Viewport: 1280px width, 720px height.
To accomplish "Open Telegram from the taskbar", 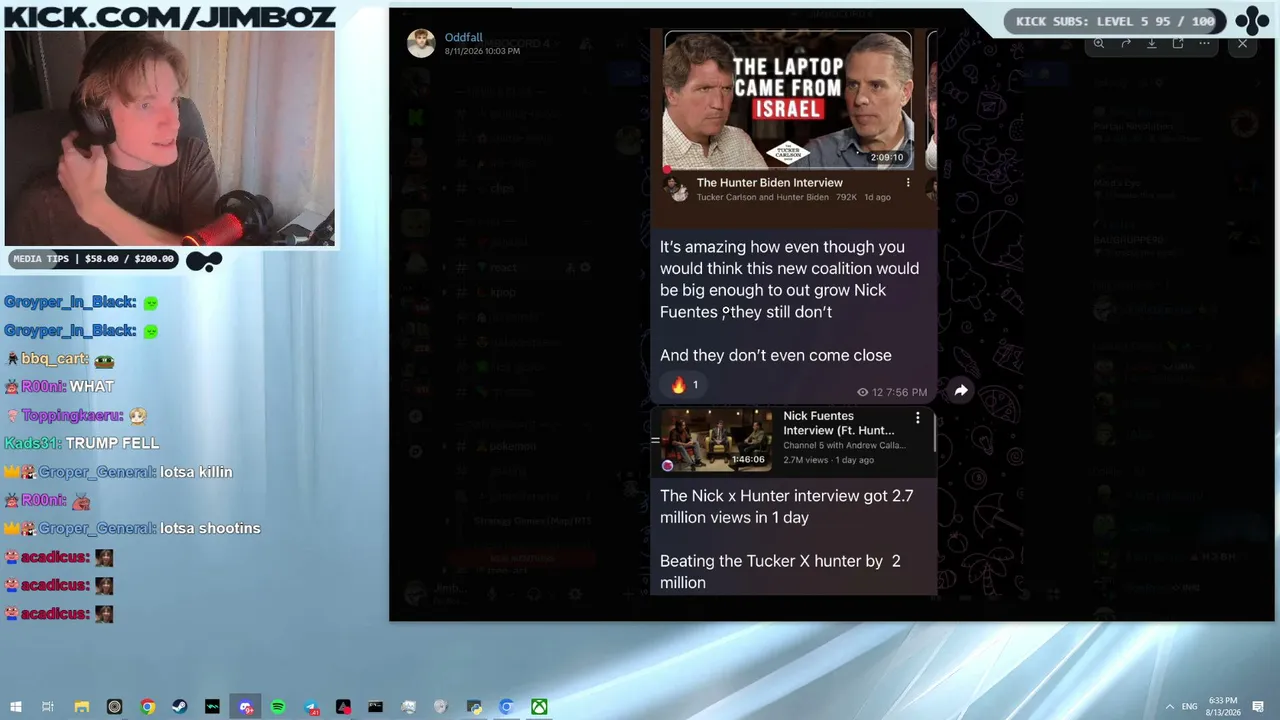I will point(311,707).
